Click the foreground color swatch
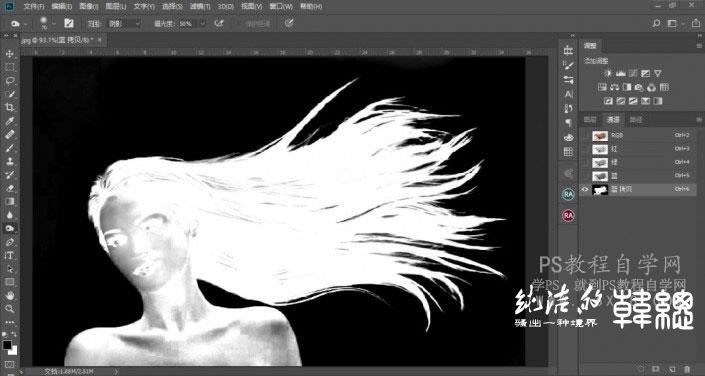 click(7, 345)
